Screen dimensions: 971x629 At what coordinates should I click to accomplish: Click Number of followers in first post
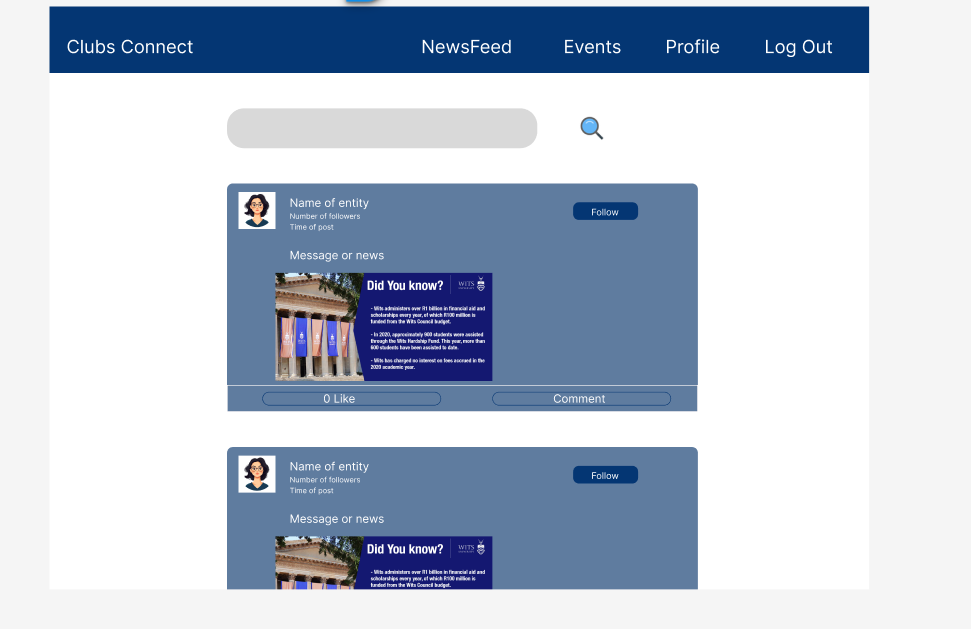click(x=324, y=216)
